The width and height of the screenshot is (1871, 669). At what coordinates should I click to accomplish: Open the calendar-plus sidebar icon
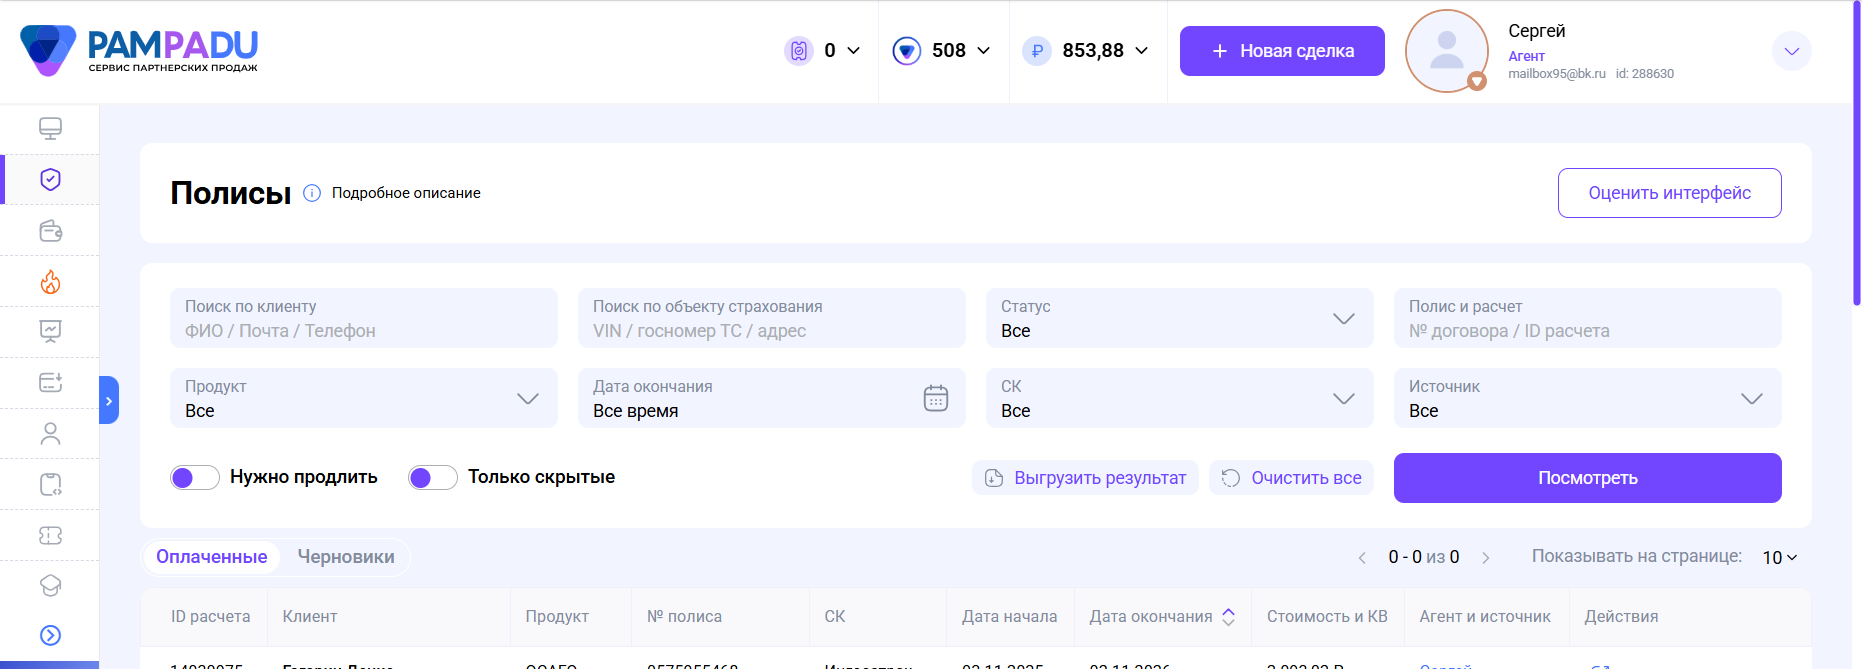50,382
